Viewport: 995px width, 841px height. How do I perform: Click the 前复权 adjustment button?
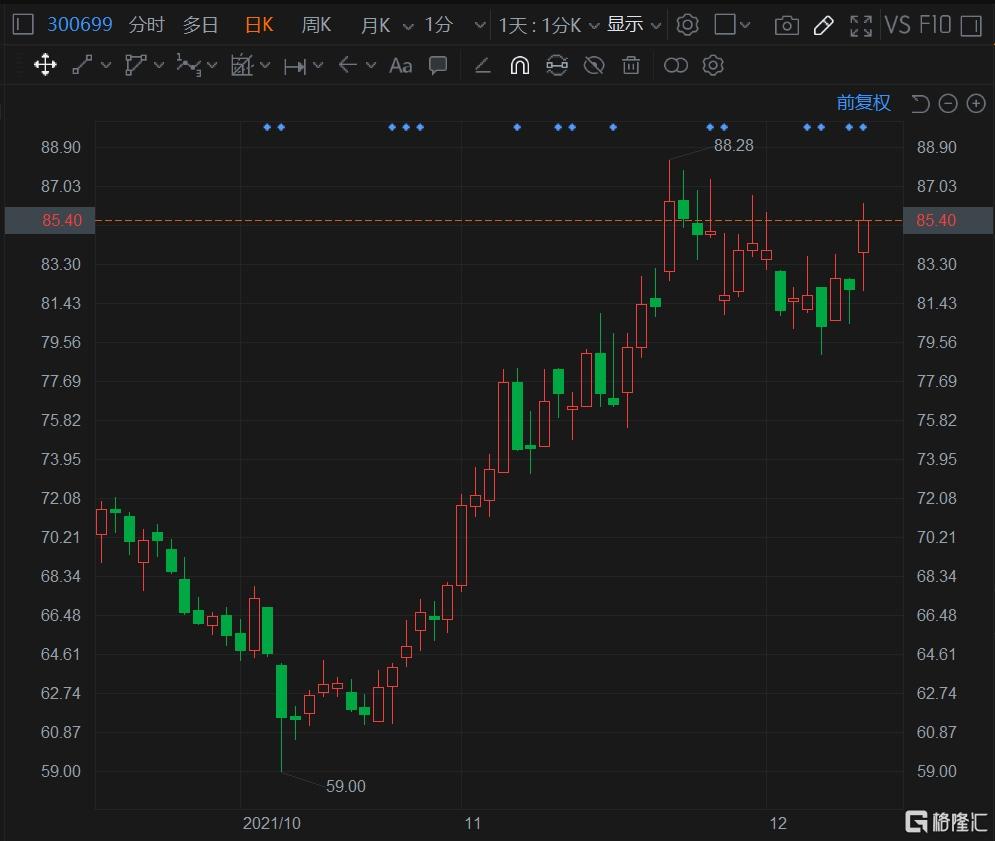tap(864, 103)
